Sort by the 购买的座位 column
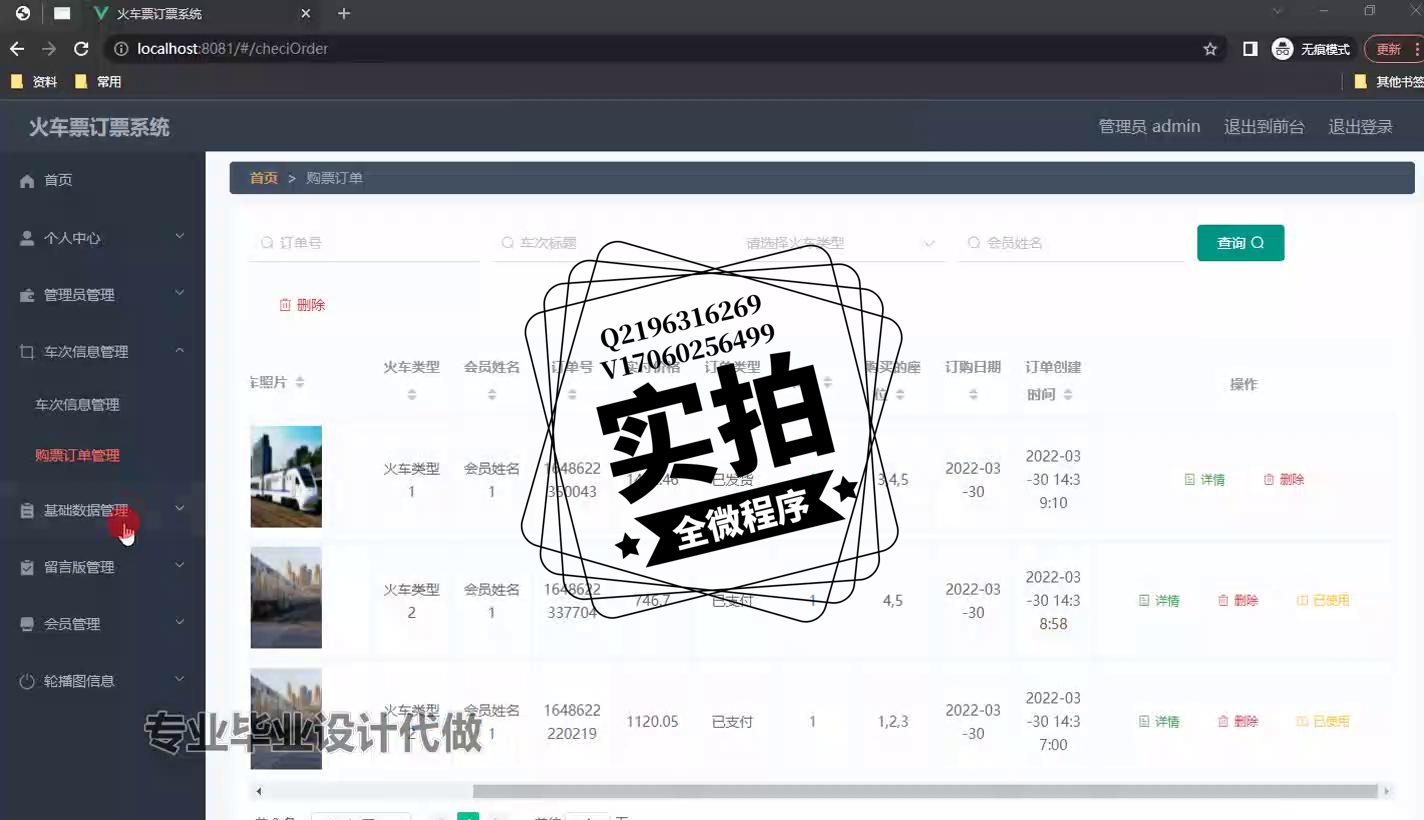This screenshot has width=1424, height=820. pyautogui.click(x=900, y=394)
